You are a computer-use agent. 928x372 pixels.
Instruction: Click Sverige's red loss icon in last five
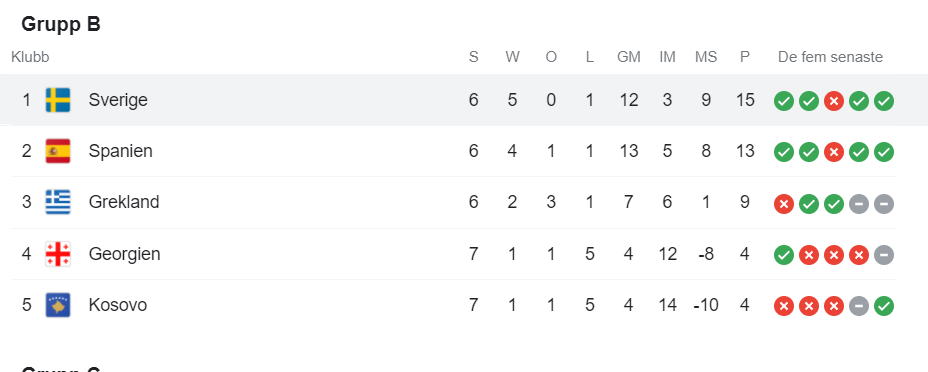(x=834, y=101)
